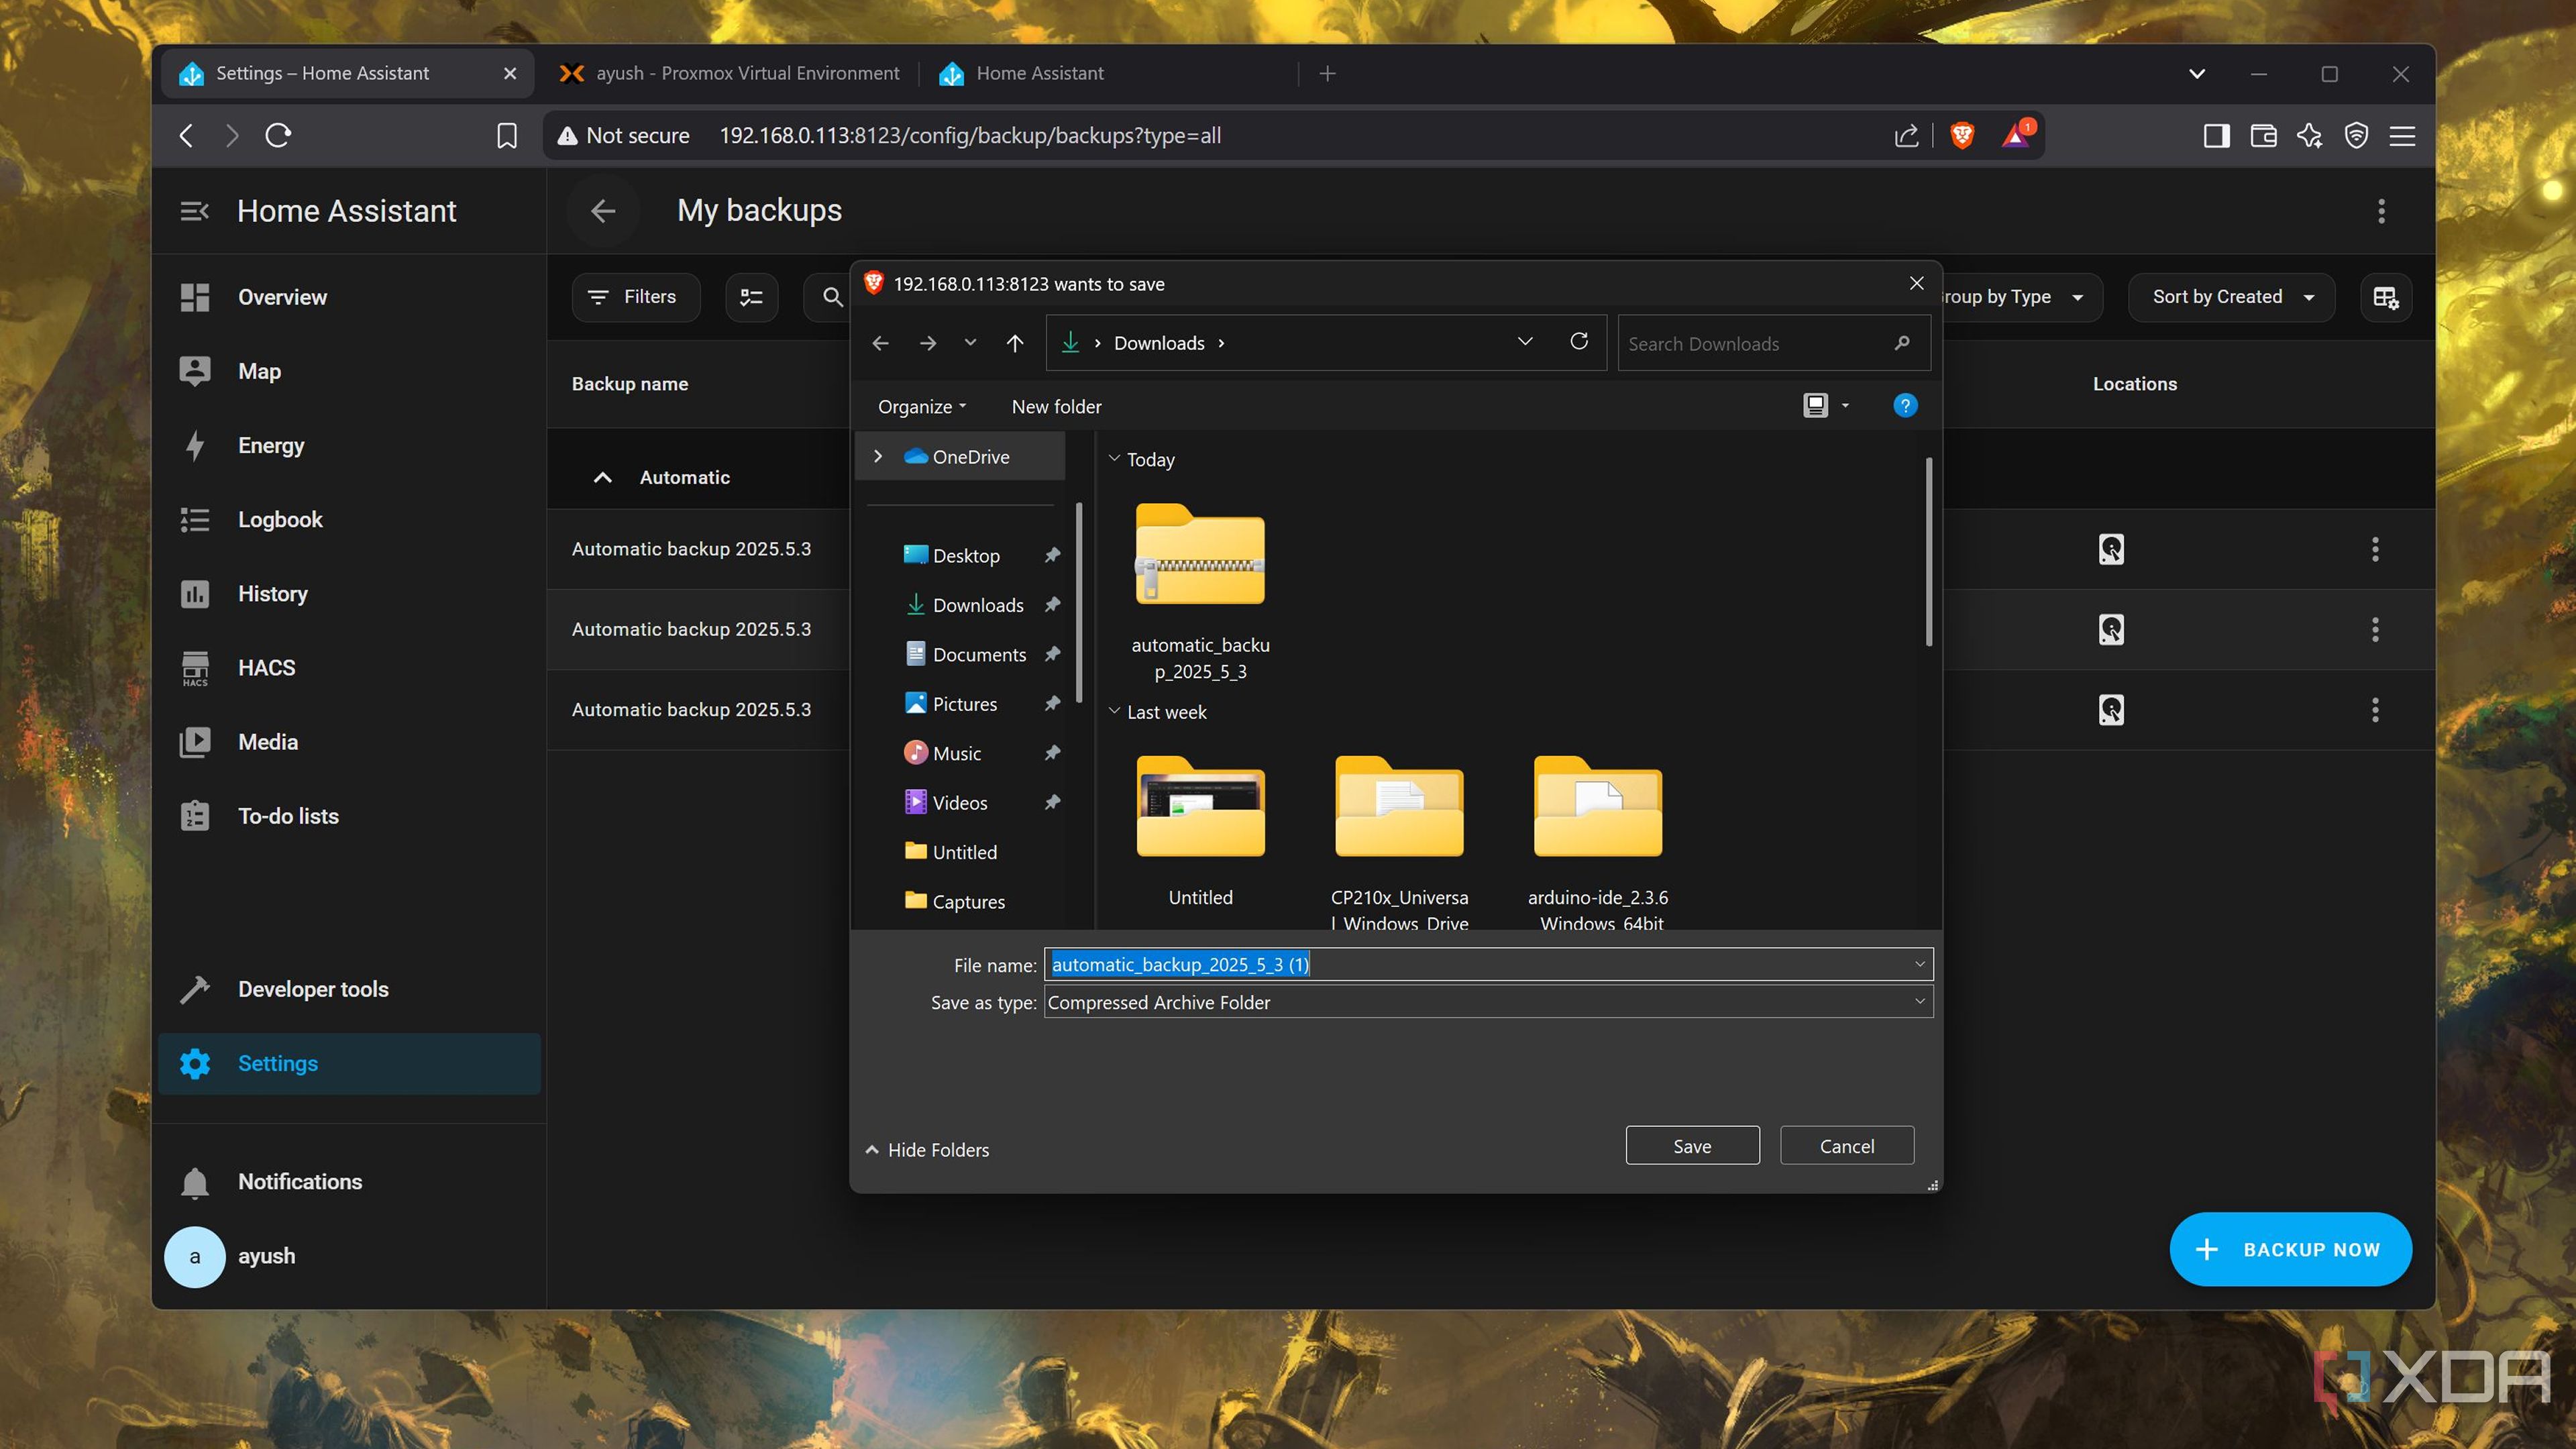The height and width of the screenshot is (1449, 2576).
Task: Enter selection mode in backups list
Action: point(751,297)
